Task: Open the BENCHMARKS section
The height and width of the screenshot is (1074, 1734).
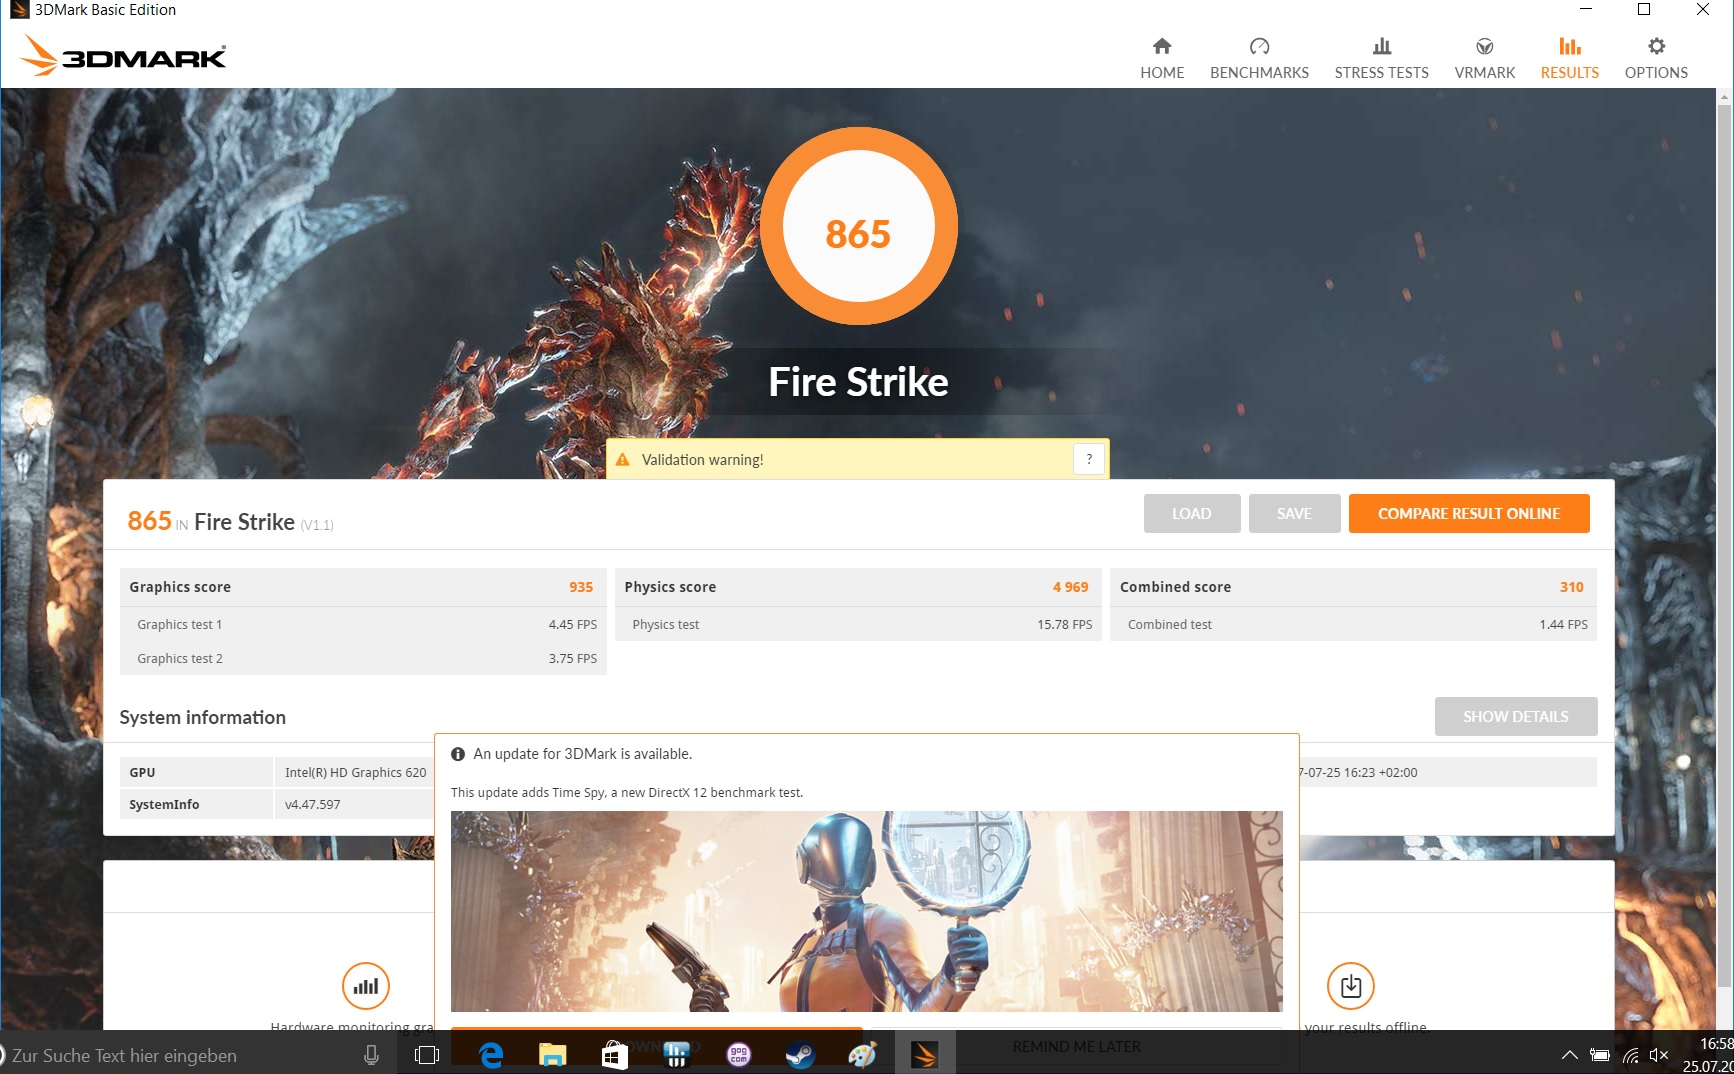Action: pyautogui.click(x=1259, y=58)
